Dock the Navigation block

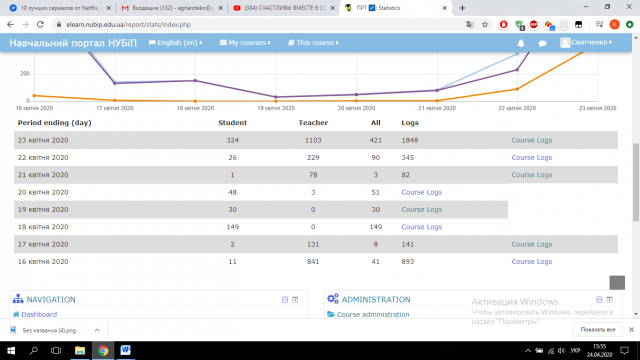(295, 300)
